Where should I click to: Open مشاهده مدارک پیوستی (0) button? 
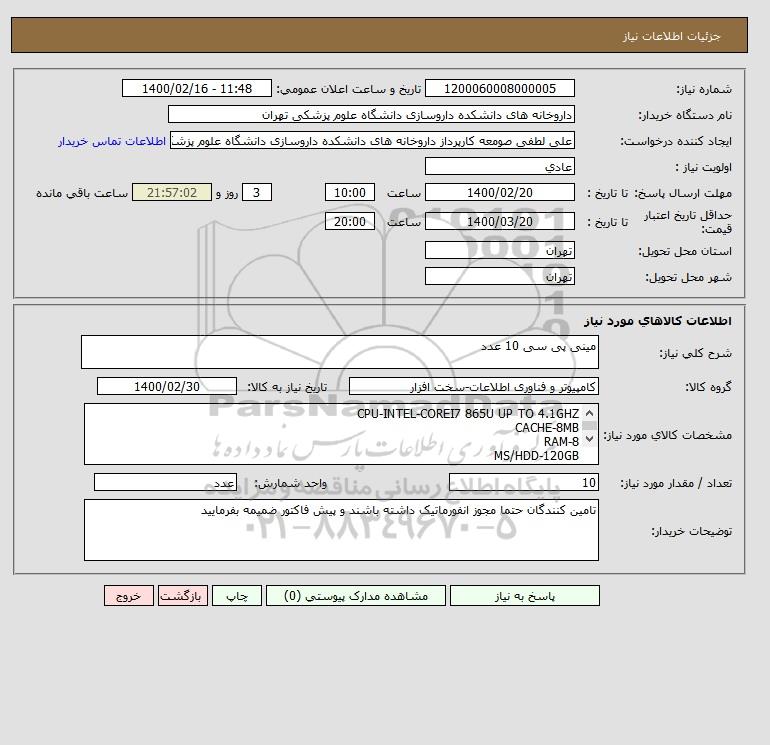click(356, 596)
